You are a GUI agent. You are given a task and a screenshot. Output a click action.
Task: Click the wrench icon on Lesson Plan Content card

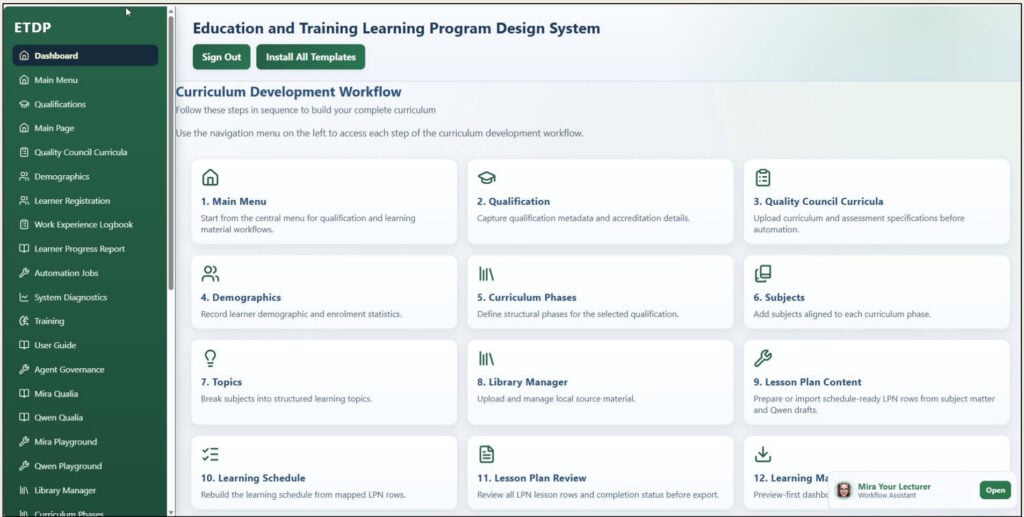tap(763, 358)
